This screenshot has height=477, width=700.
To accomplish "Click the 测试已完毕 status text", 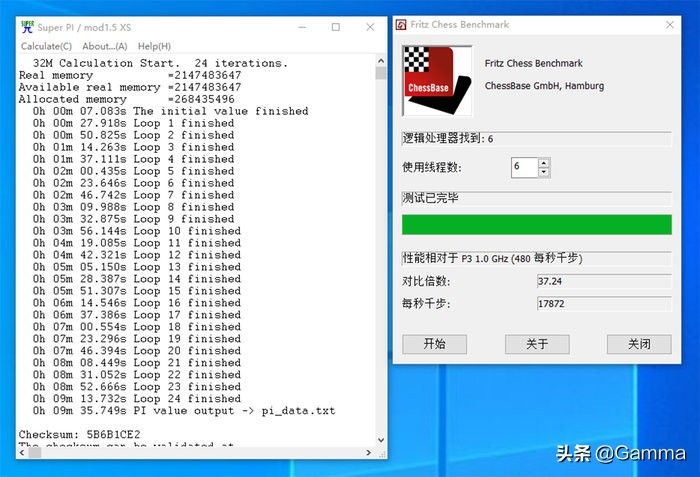I will coord(430,197).
